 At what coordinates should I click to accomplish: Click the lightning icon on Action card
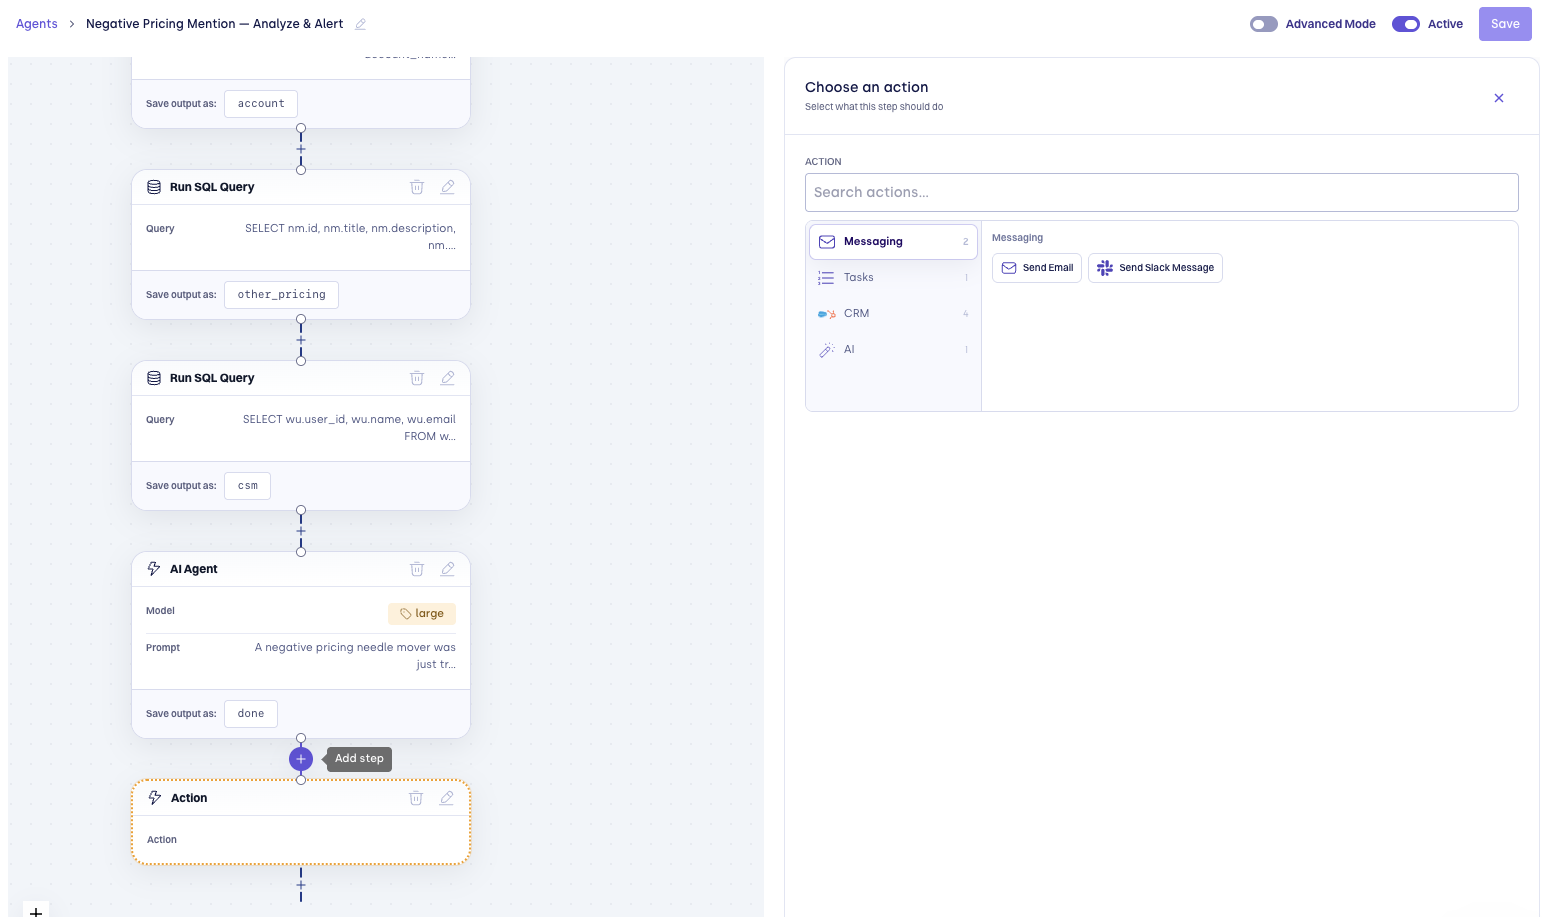coord(155,798)
